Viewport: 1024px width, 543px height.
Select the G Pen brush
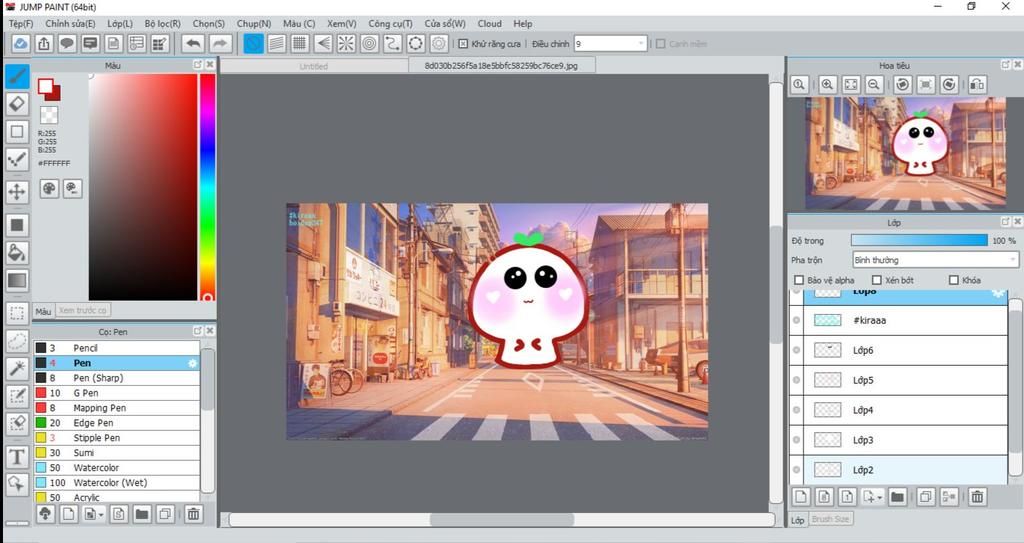117,393
